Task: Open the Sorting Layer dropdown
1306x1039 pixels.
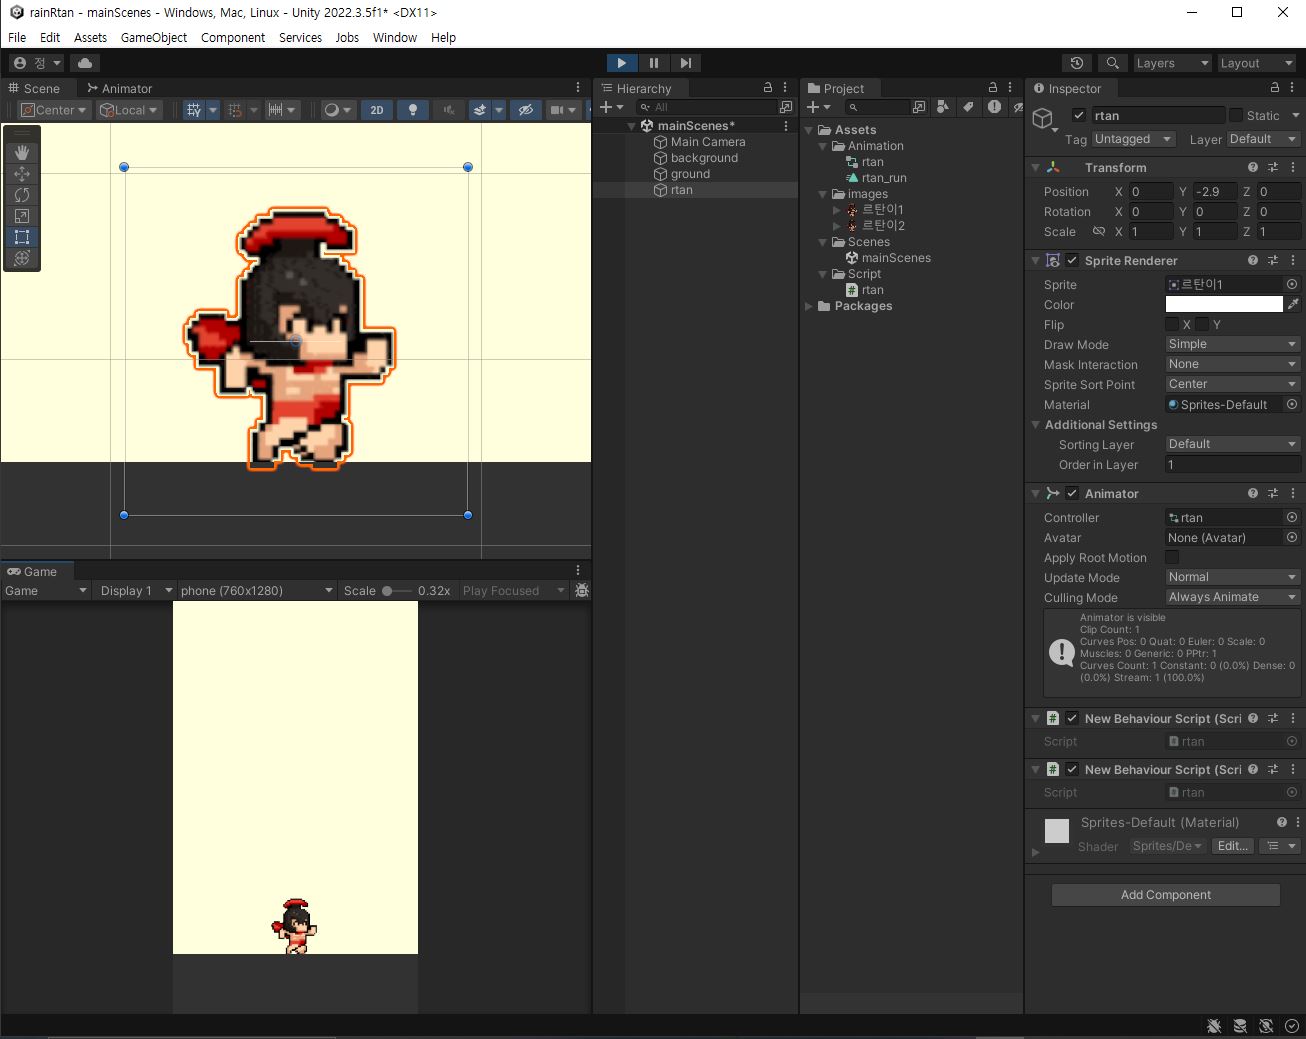Action: tap(1232, 444)
